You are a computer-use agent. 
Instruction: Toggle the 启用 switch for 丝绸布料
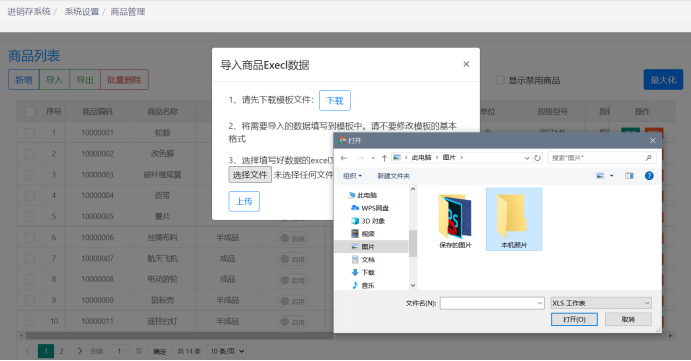293,238
